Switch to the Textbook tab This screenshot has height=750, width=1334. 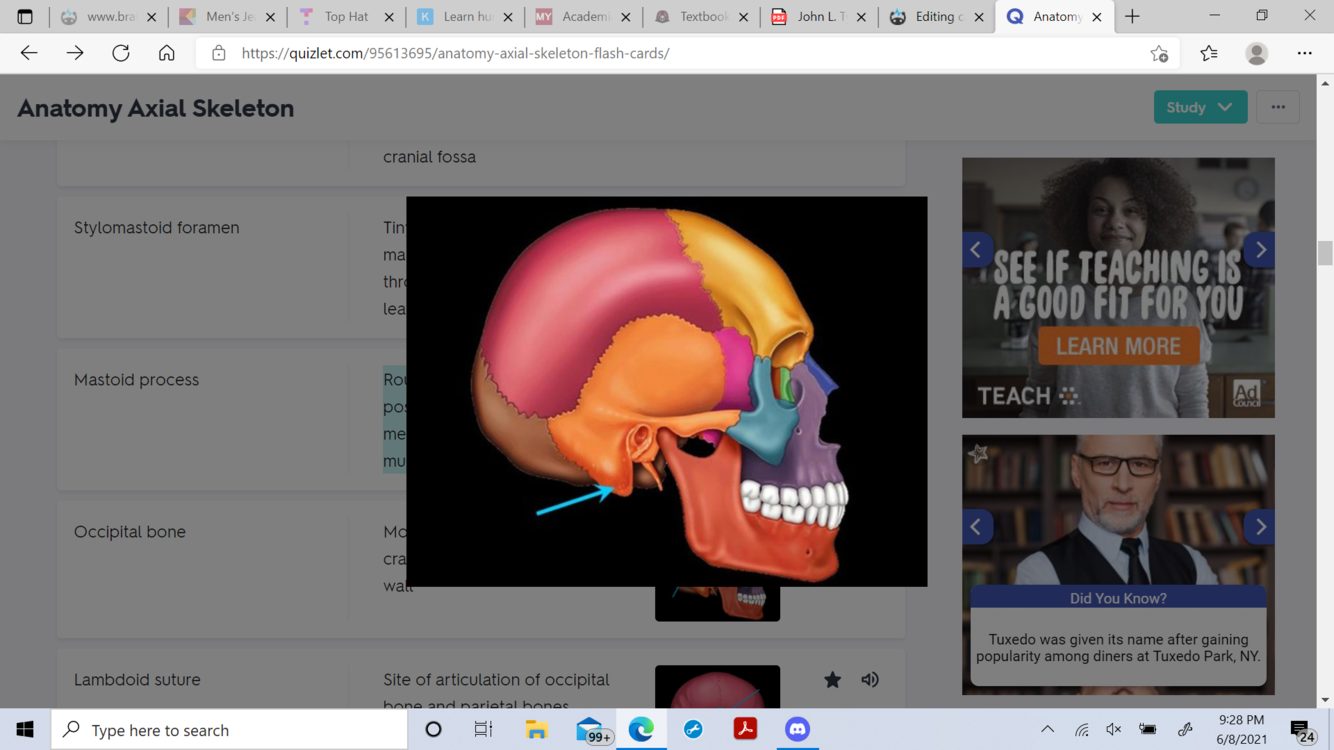coord(702,16)
